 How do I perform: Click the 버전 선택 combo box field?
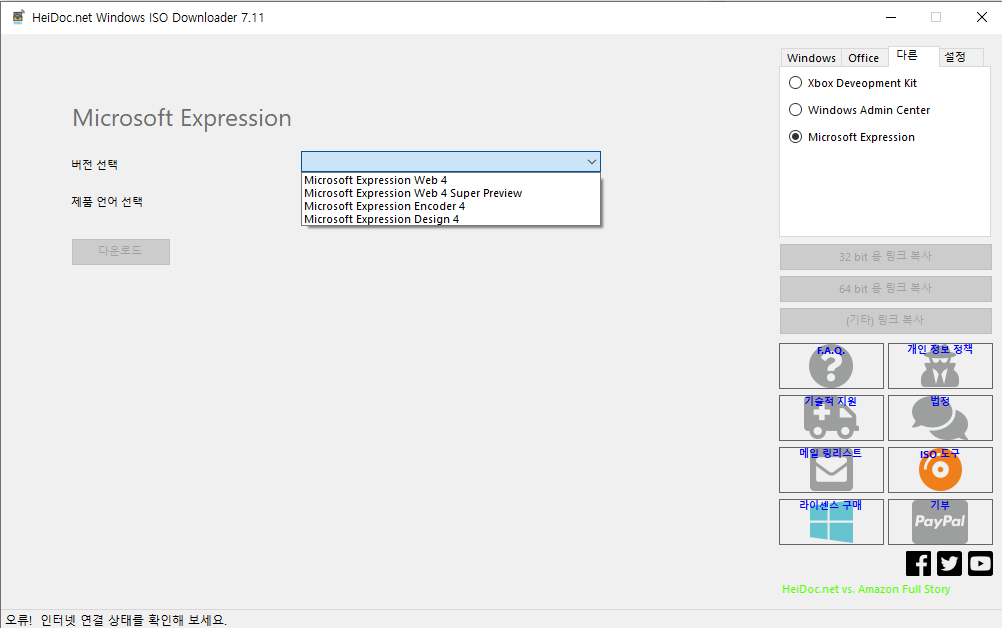[x=451, y=162]
